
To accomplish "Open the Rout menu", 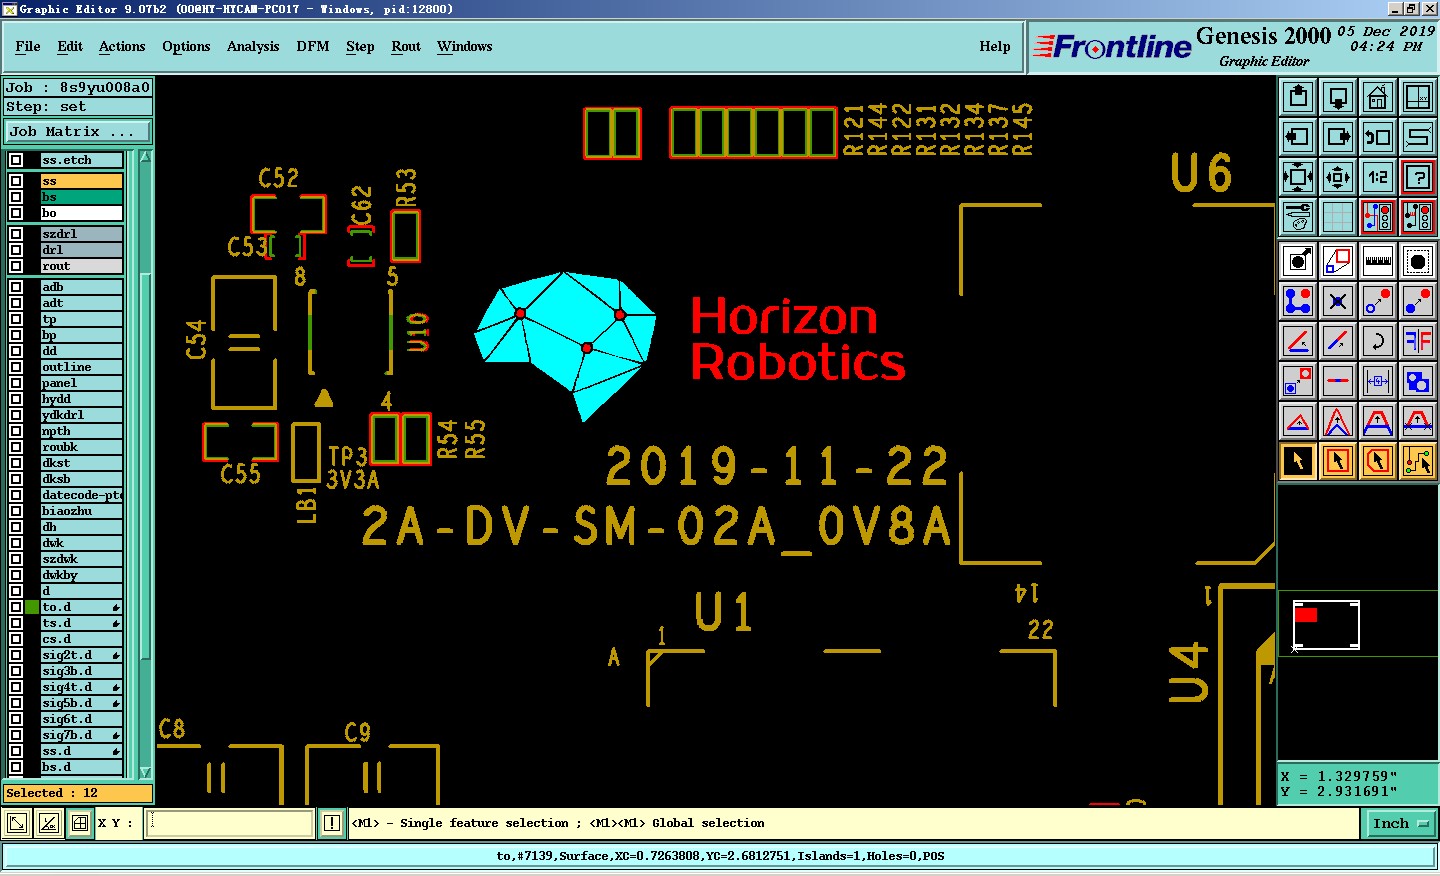I will tap(406, 46).
